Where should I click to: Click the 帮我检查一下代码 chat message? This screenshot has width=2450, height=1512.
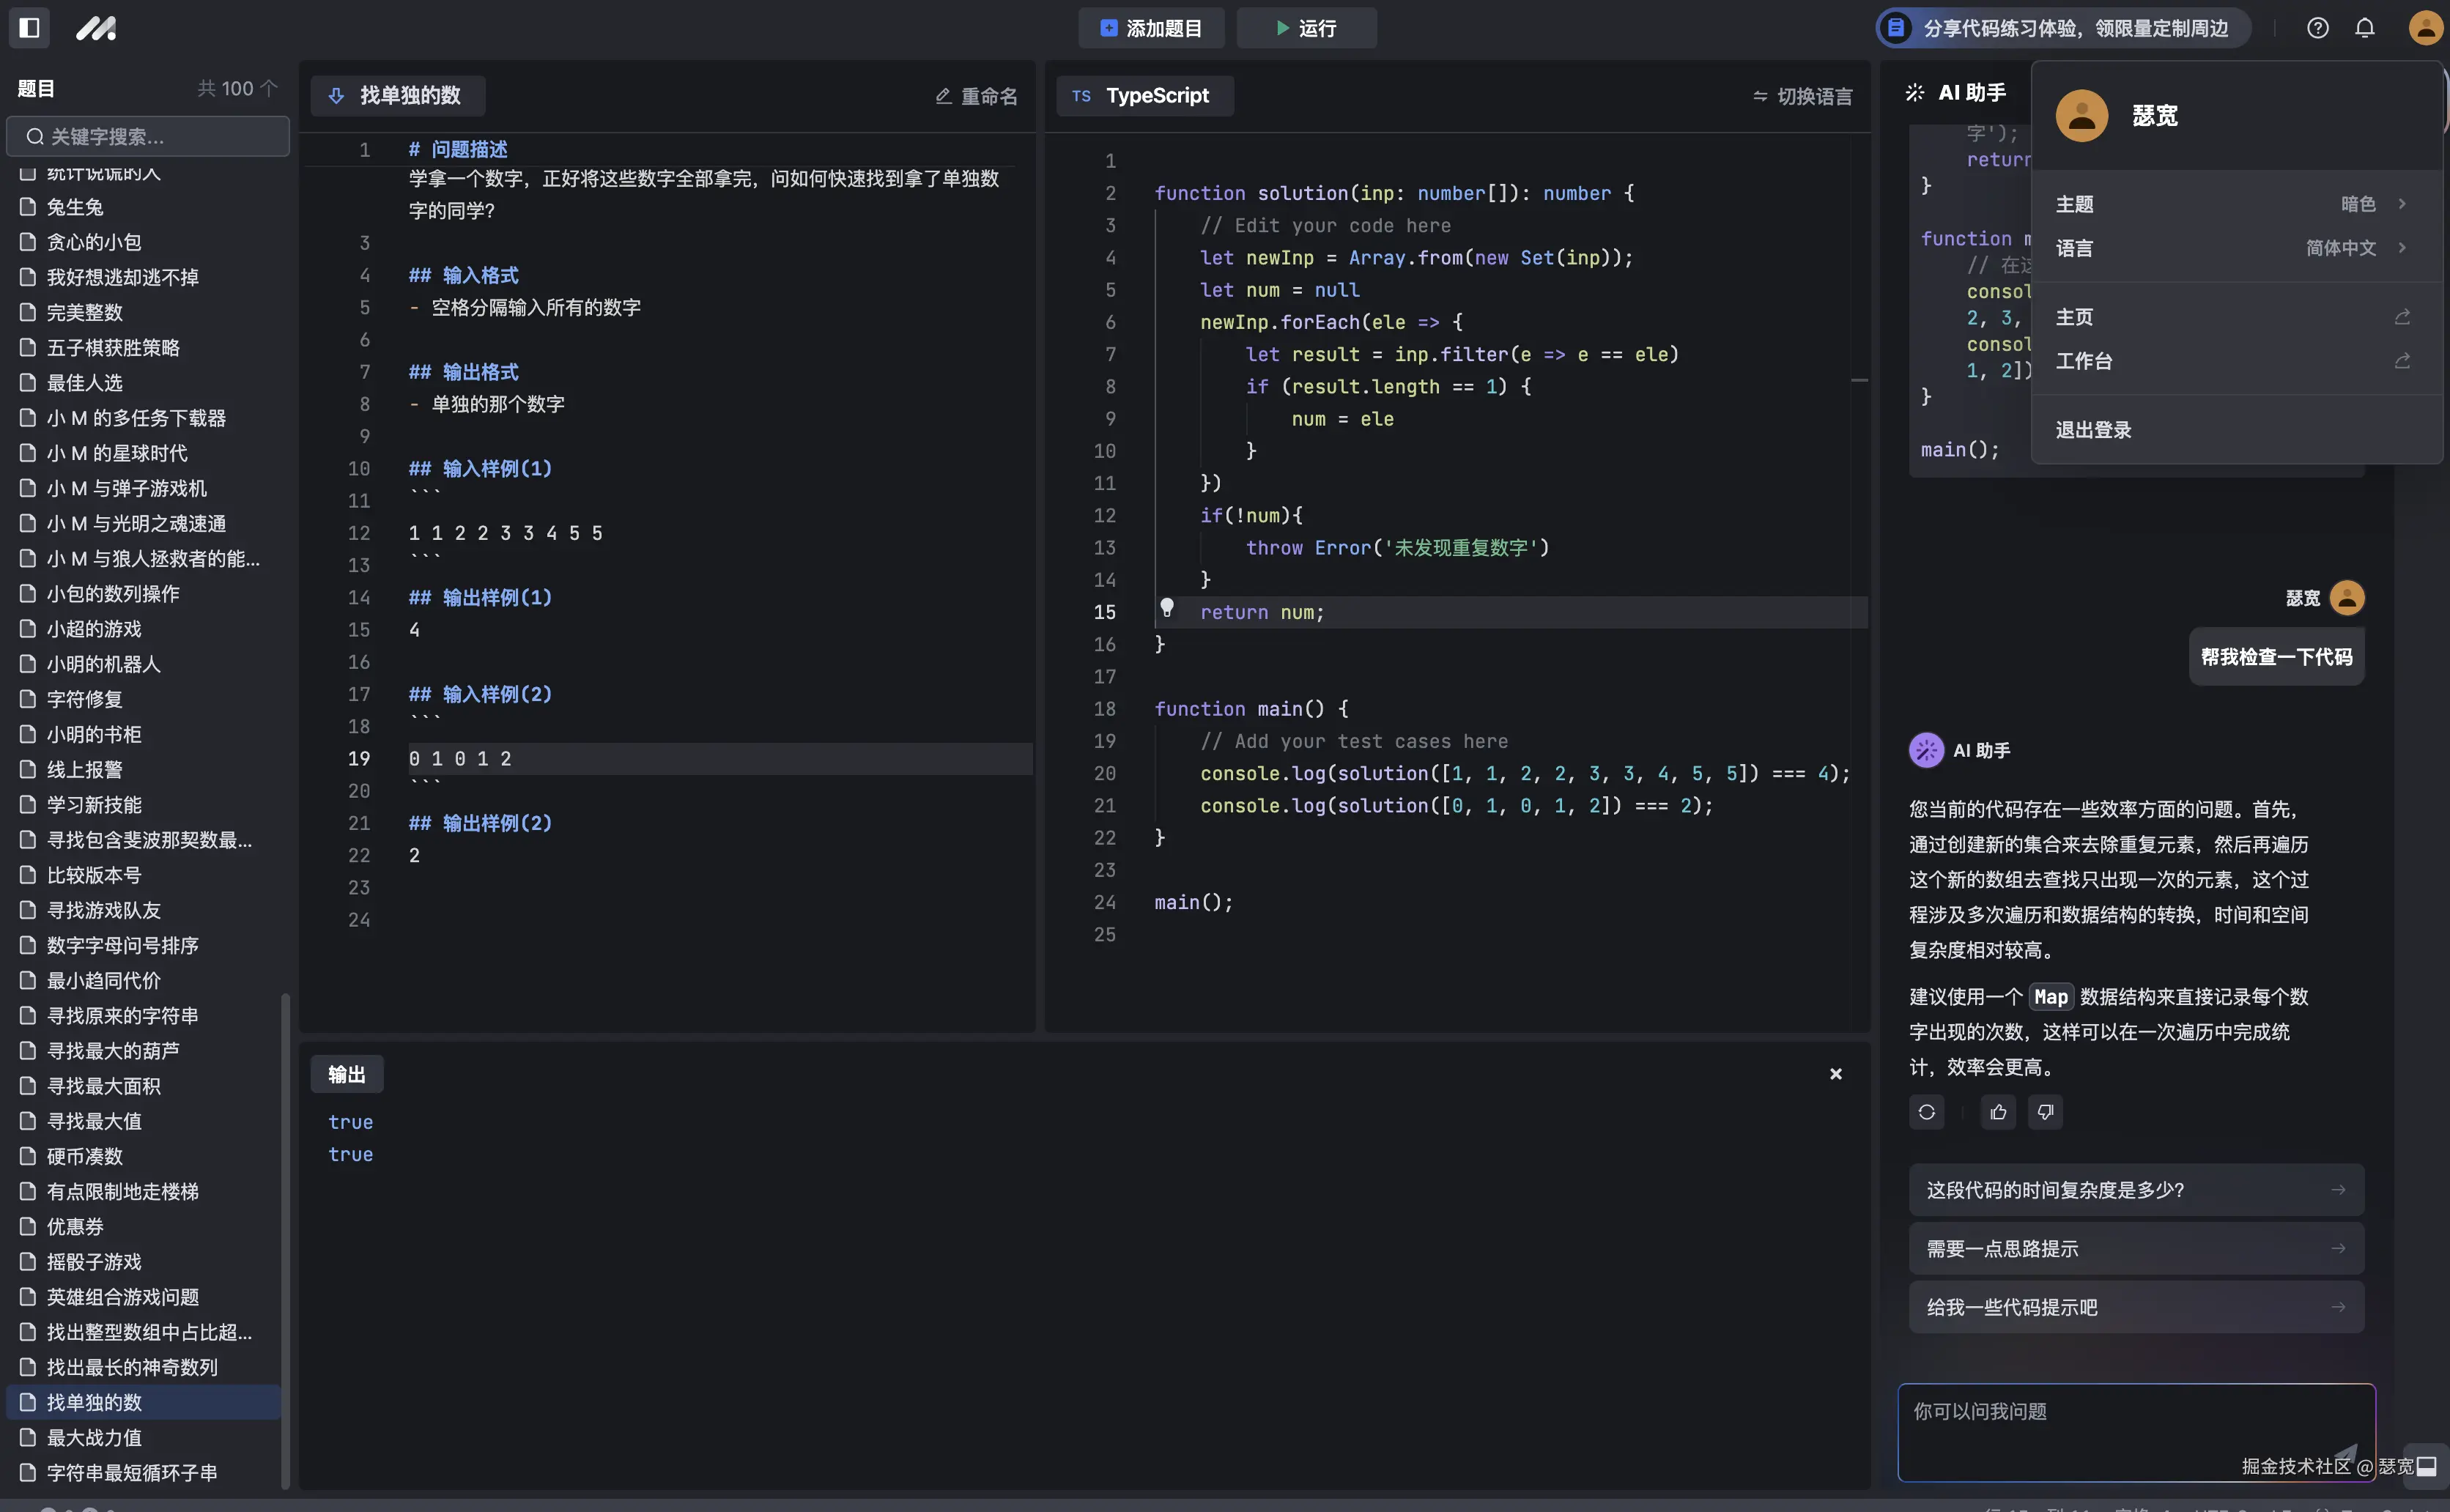[x=2276, y=657]
